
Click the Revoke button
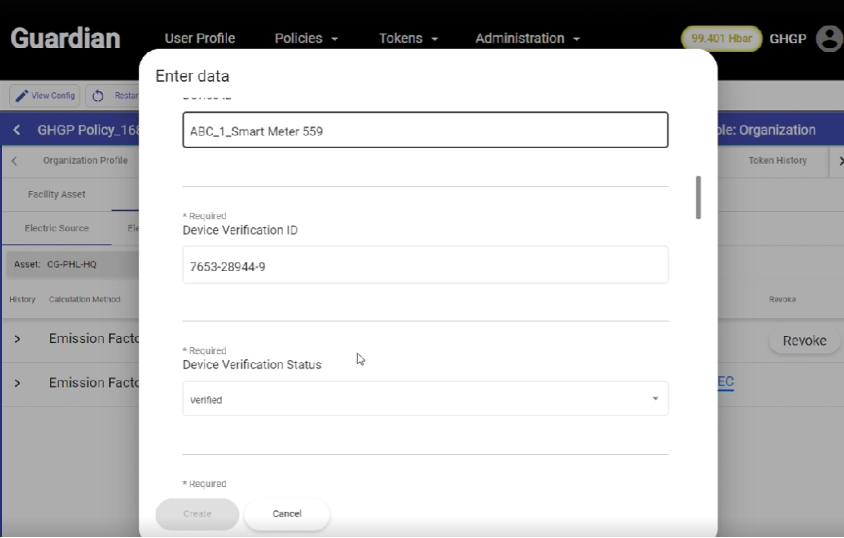point(804,341)
